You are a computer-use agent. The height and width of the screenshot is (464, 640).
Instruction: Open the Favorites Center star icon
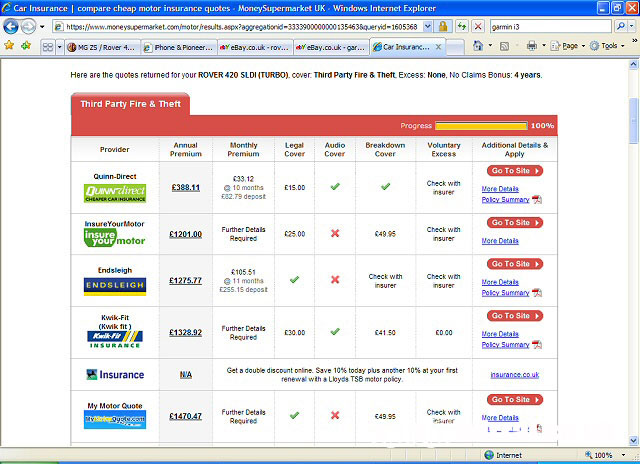click(9, 45)
